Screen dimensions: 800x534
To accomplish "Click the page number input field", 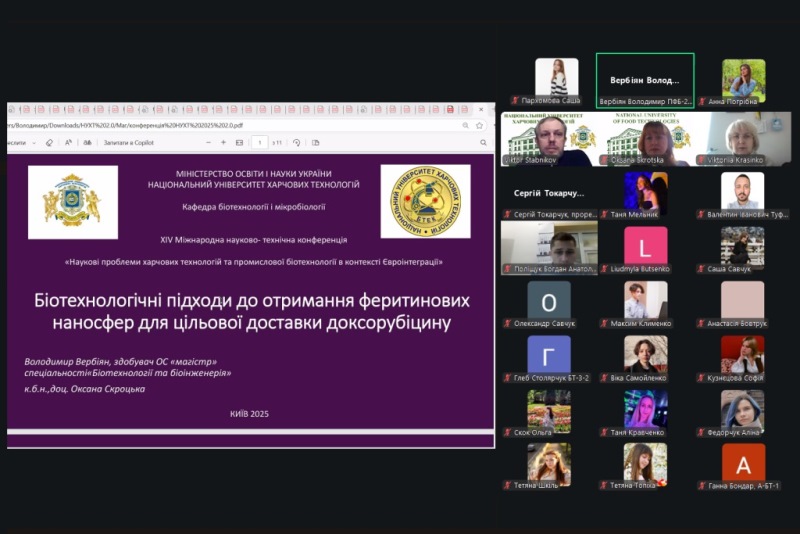I will (x=259, y=142).
